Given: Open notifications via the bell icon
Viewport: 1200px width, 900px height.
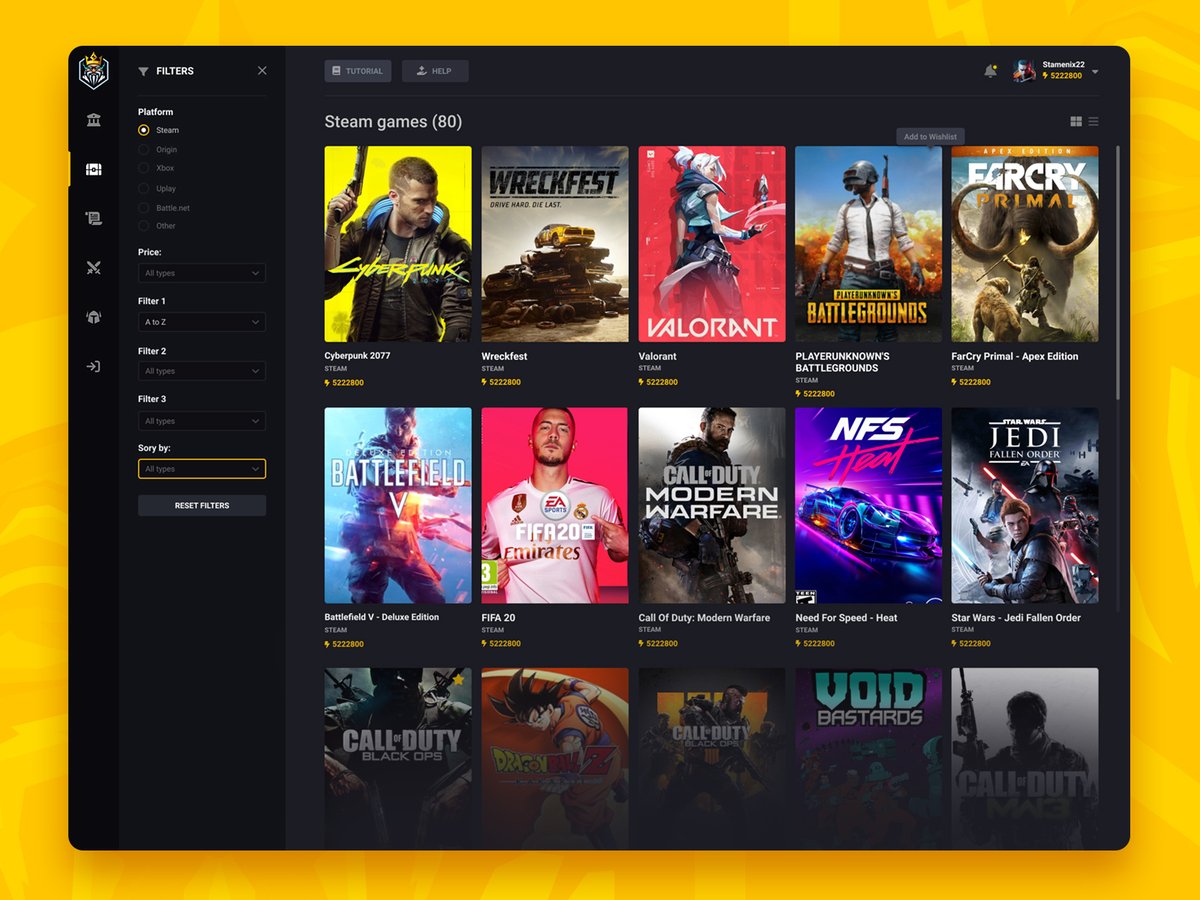Looking at the screenshot, I should pos(990,70).
